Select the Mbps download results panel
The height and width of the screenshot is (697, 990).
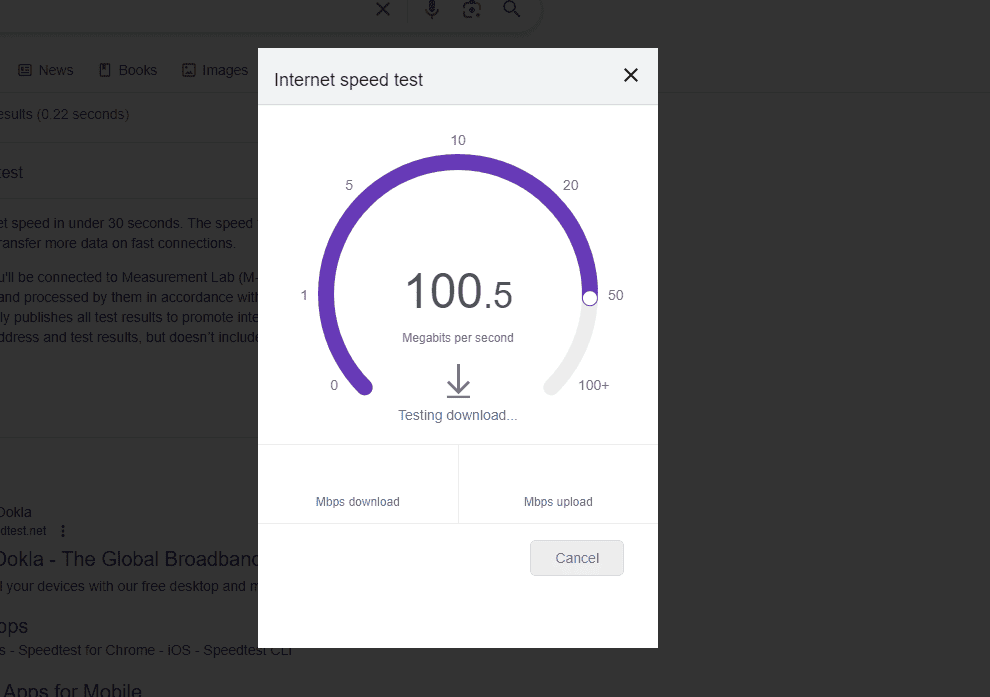pos(358,484)
